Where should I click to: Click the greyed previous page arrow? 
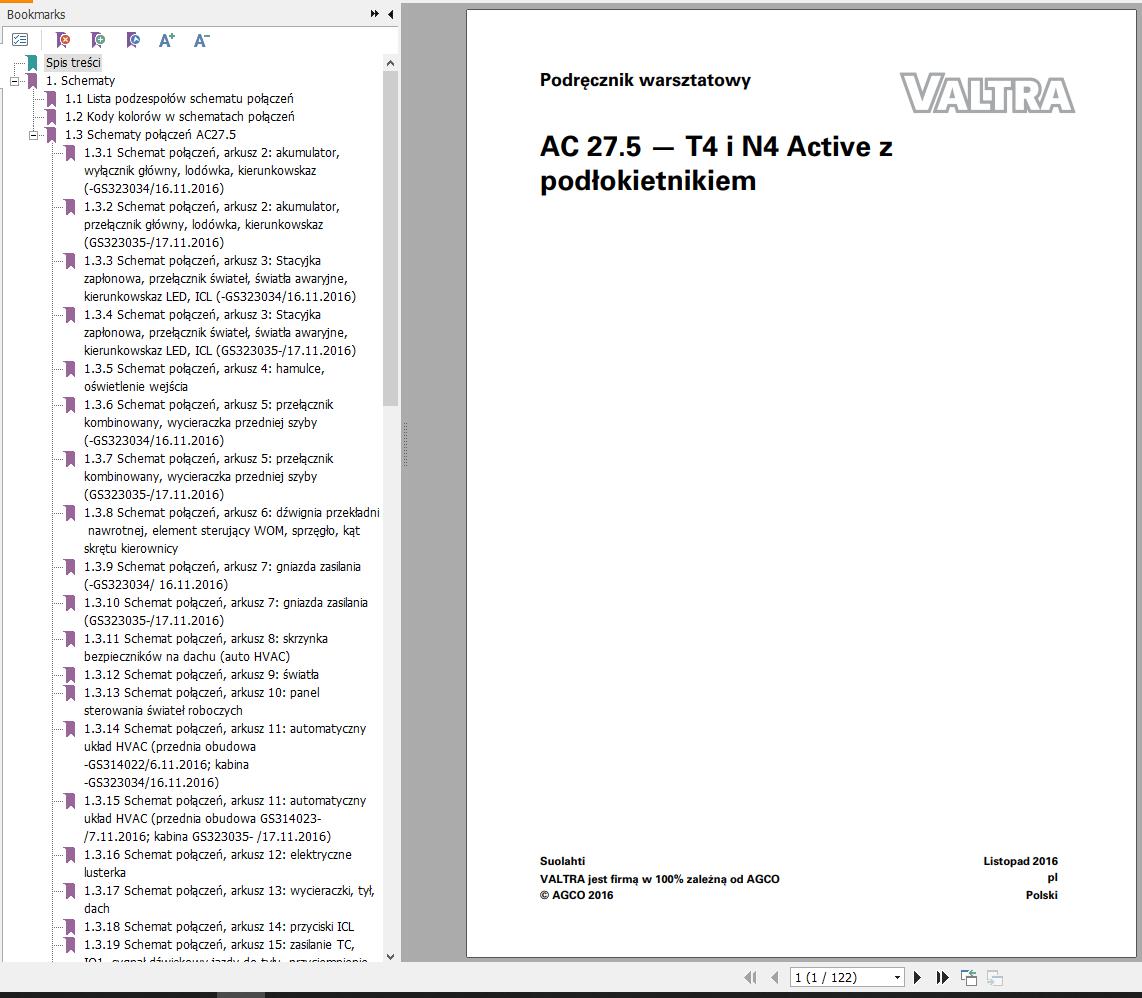click(x=774, y=978)
